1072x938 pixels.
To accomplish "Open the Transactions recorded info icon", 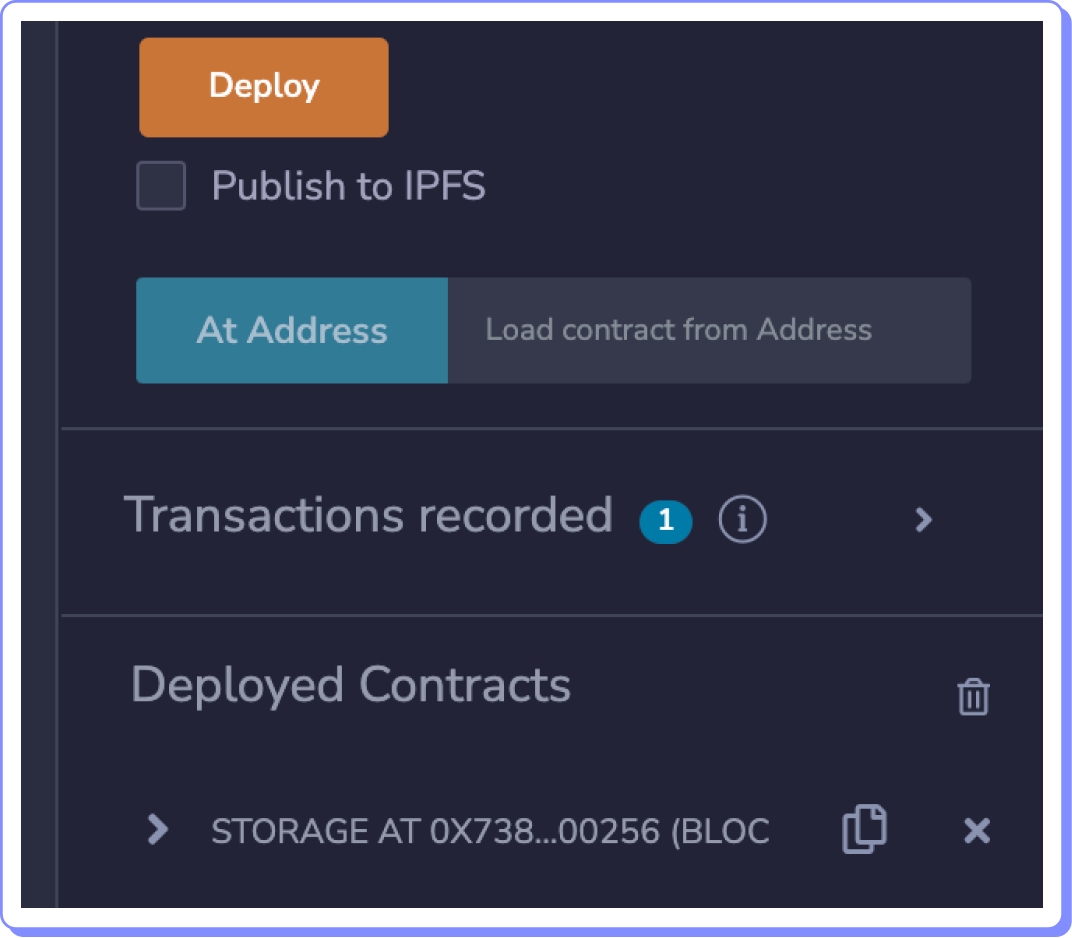I will click(742, 519).
